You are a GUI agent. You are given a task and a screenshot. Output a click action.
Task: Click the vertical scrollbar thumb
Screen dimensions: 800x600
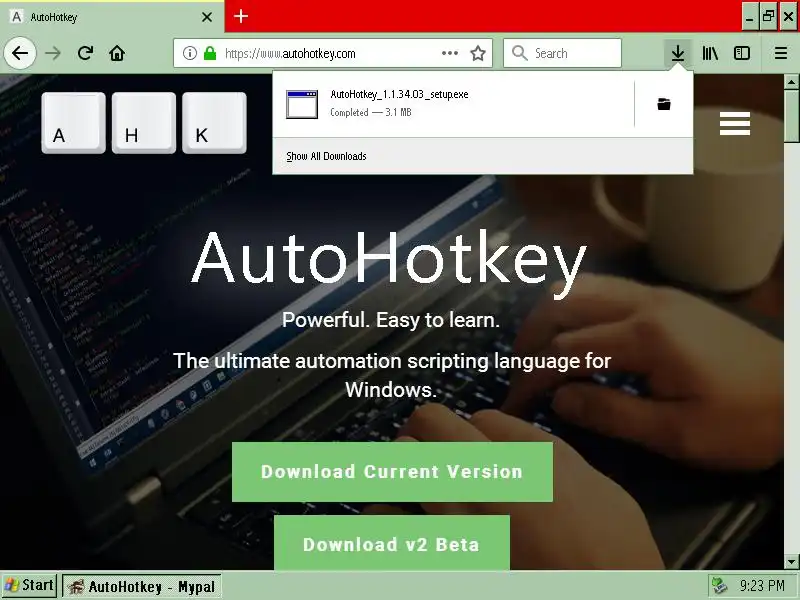pos(791,116)
